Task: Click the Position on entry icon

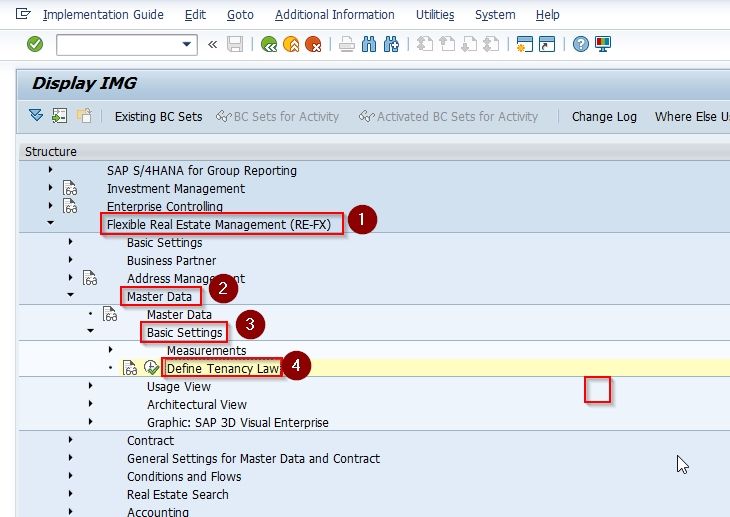Action: [x=60, y=116]
